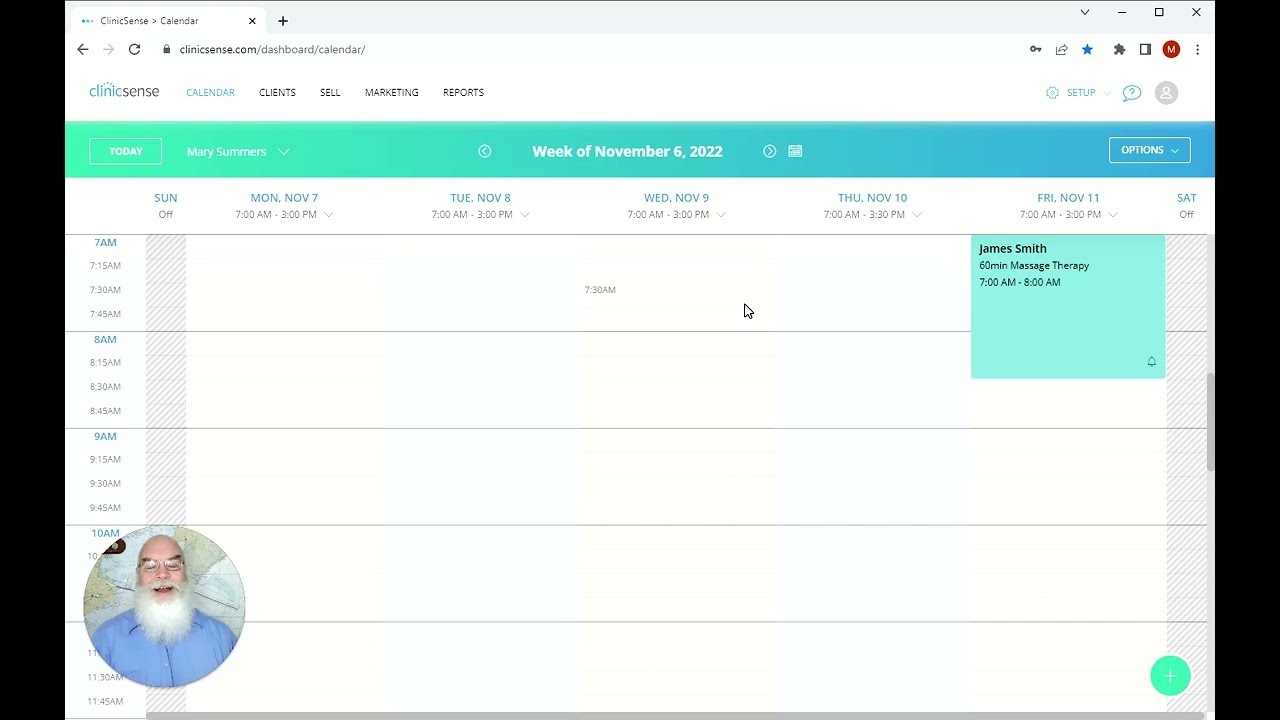Open the help chat bubble icon
Screen dimensions: 1280x720
[x=1131, y=93]
